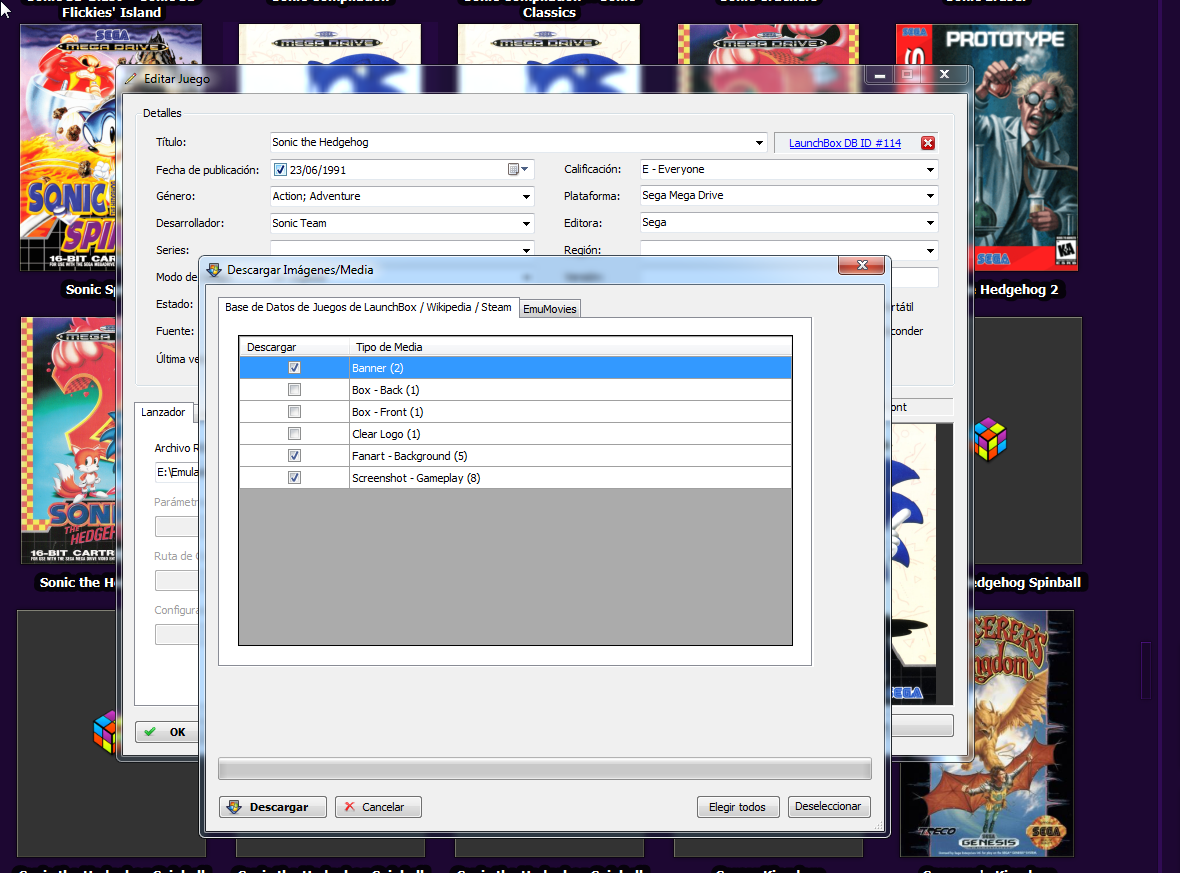
Task: Select the Sonic Spinball cover in the library
Action: point(68,148)
